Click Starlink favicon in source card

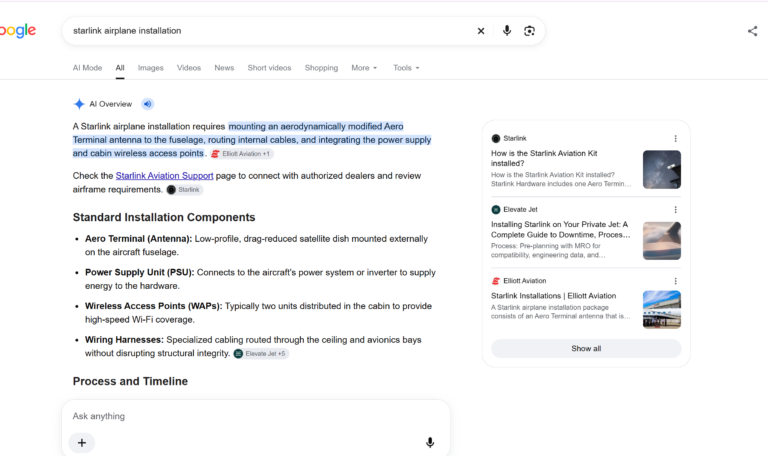point(496,139)
